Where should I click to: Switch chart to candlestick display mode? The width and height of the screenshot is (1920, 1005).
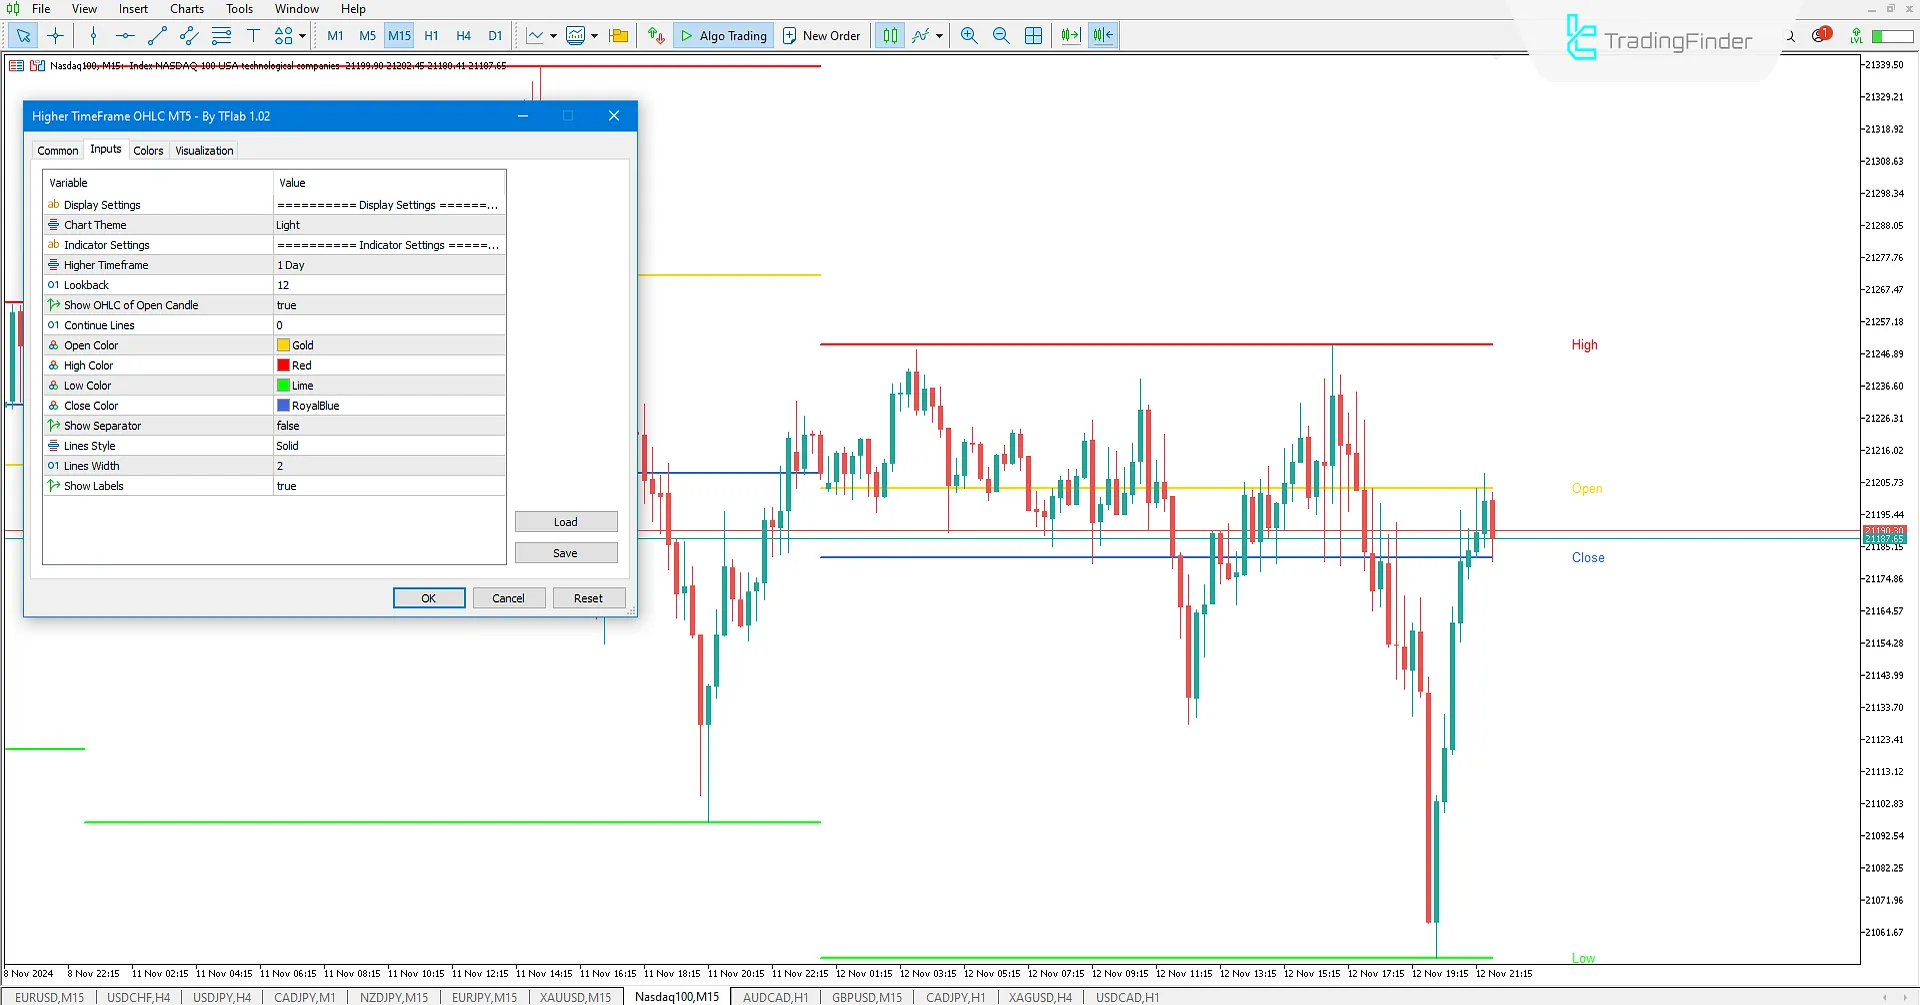point(889,35)
